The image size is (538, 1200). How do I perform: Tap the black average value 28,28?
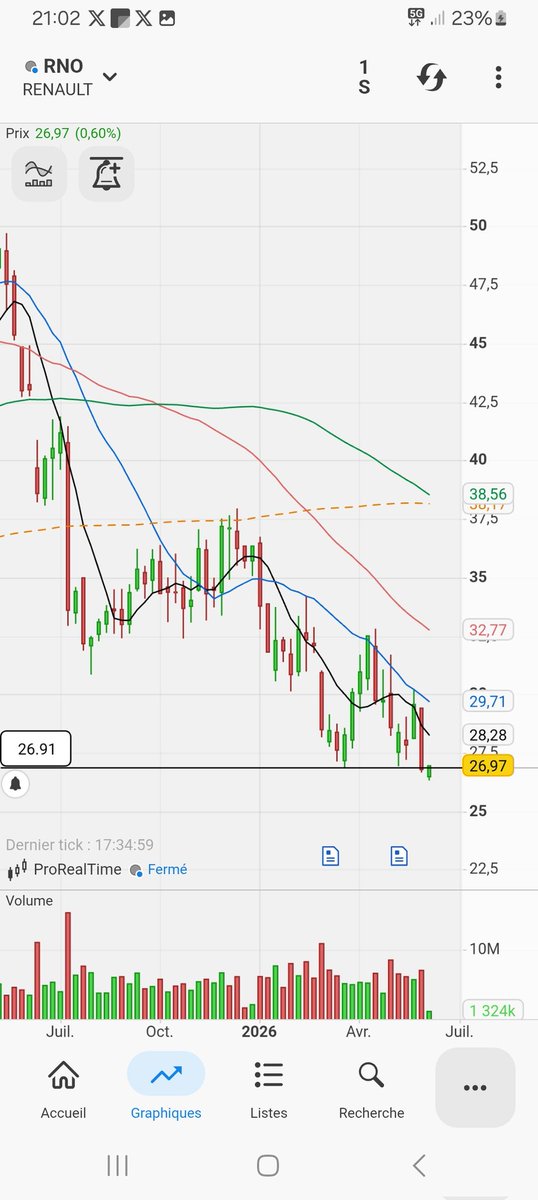(488, 735)
